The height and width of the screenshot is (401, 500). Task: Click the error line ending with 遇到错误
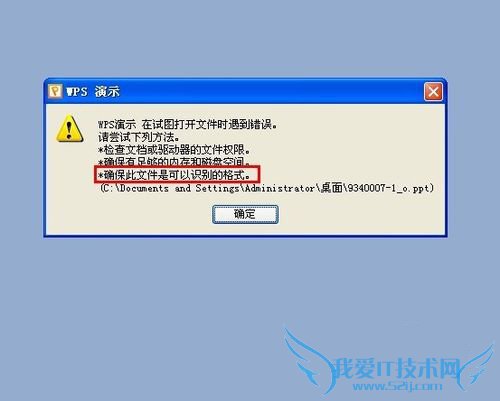click(188, 125)
